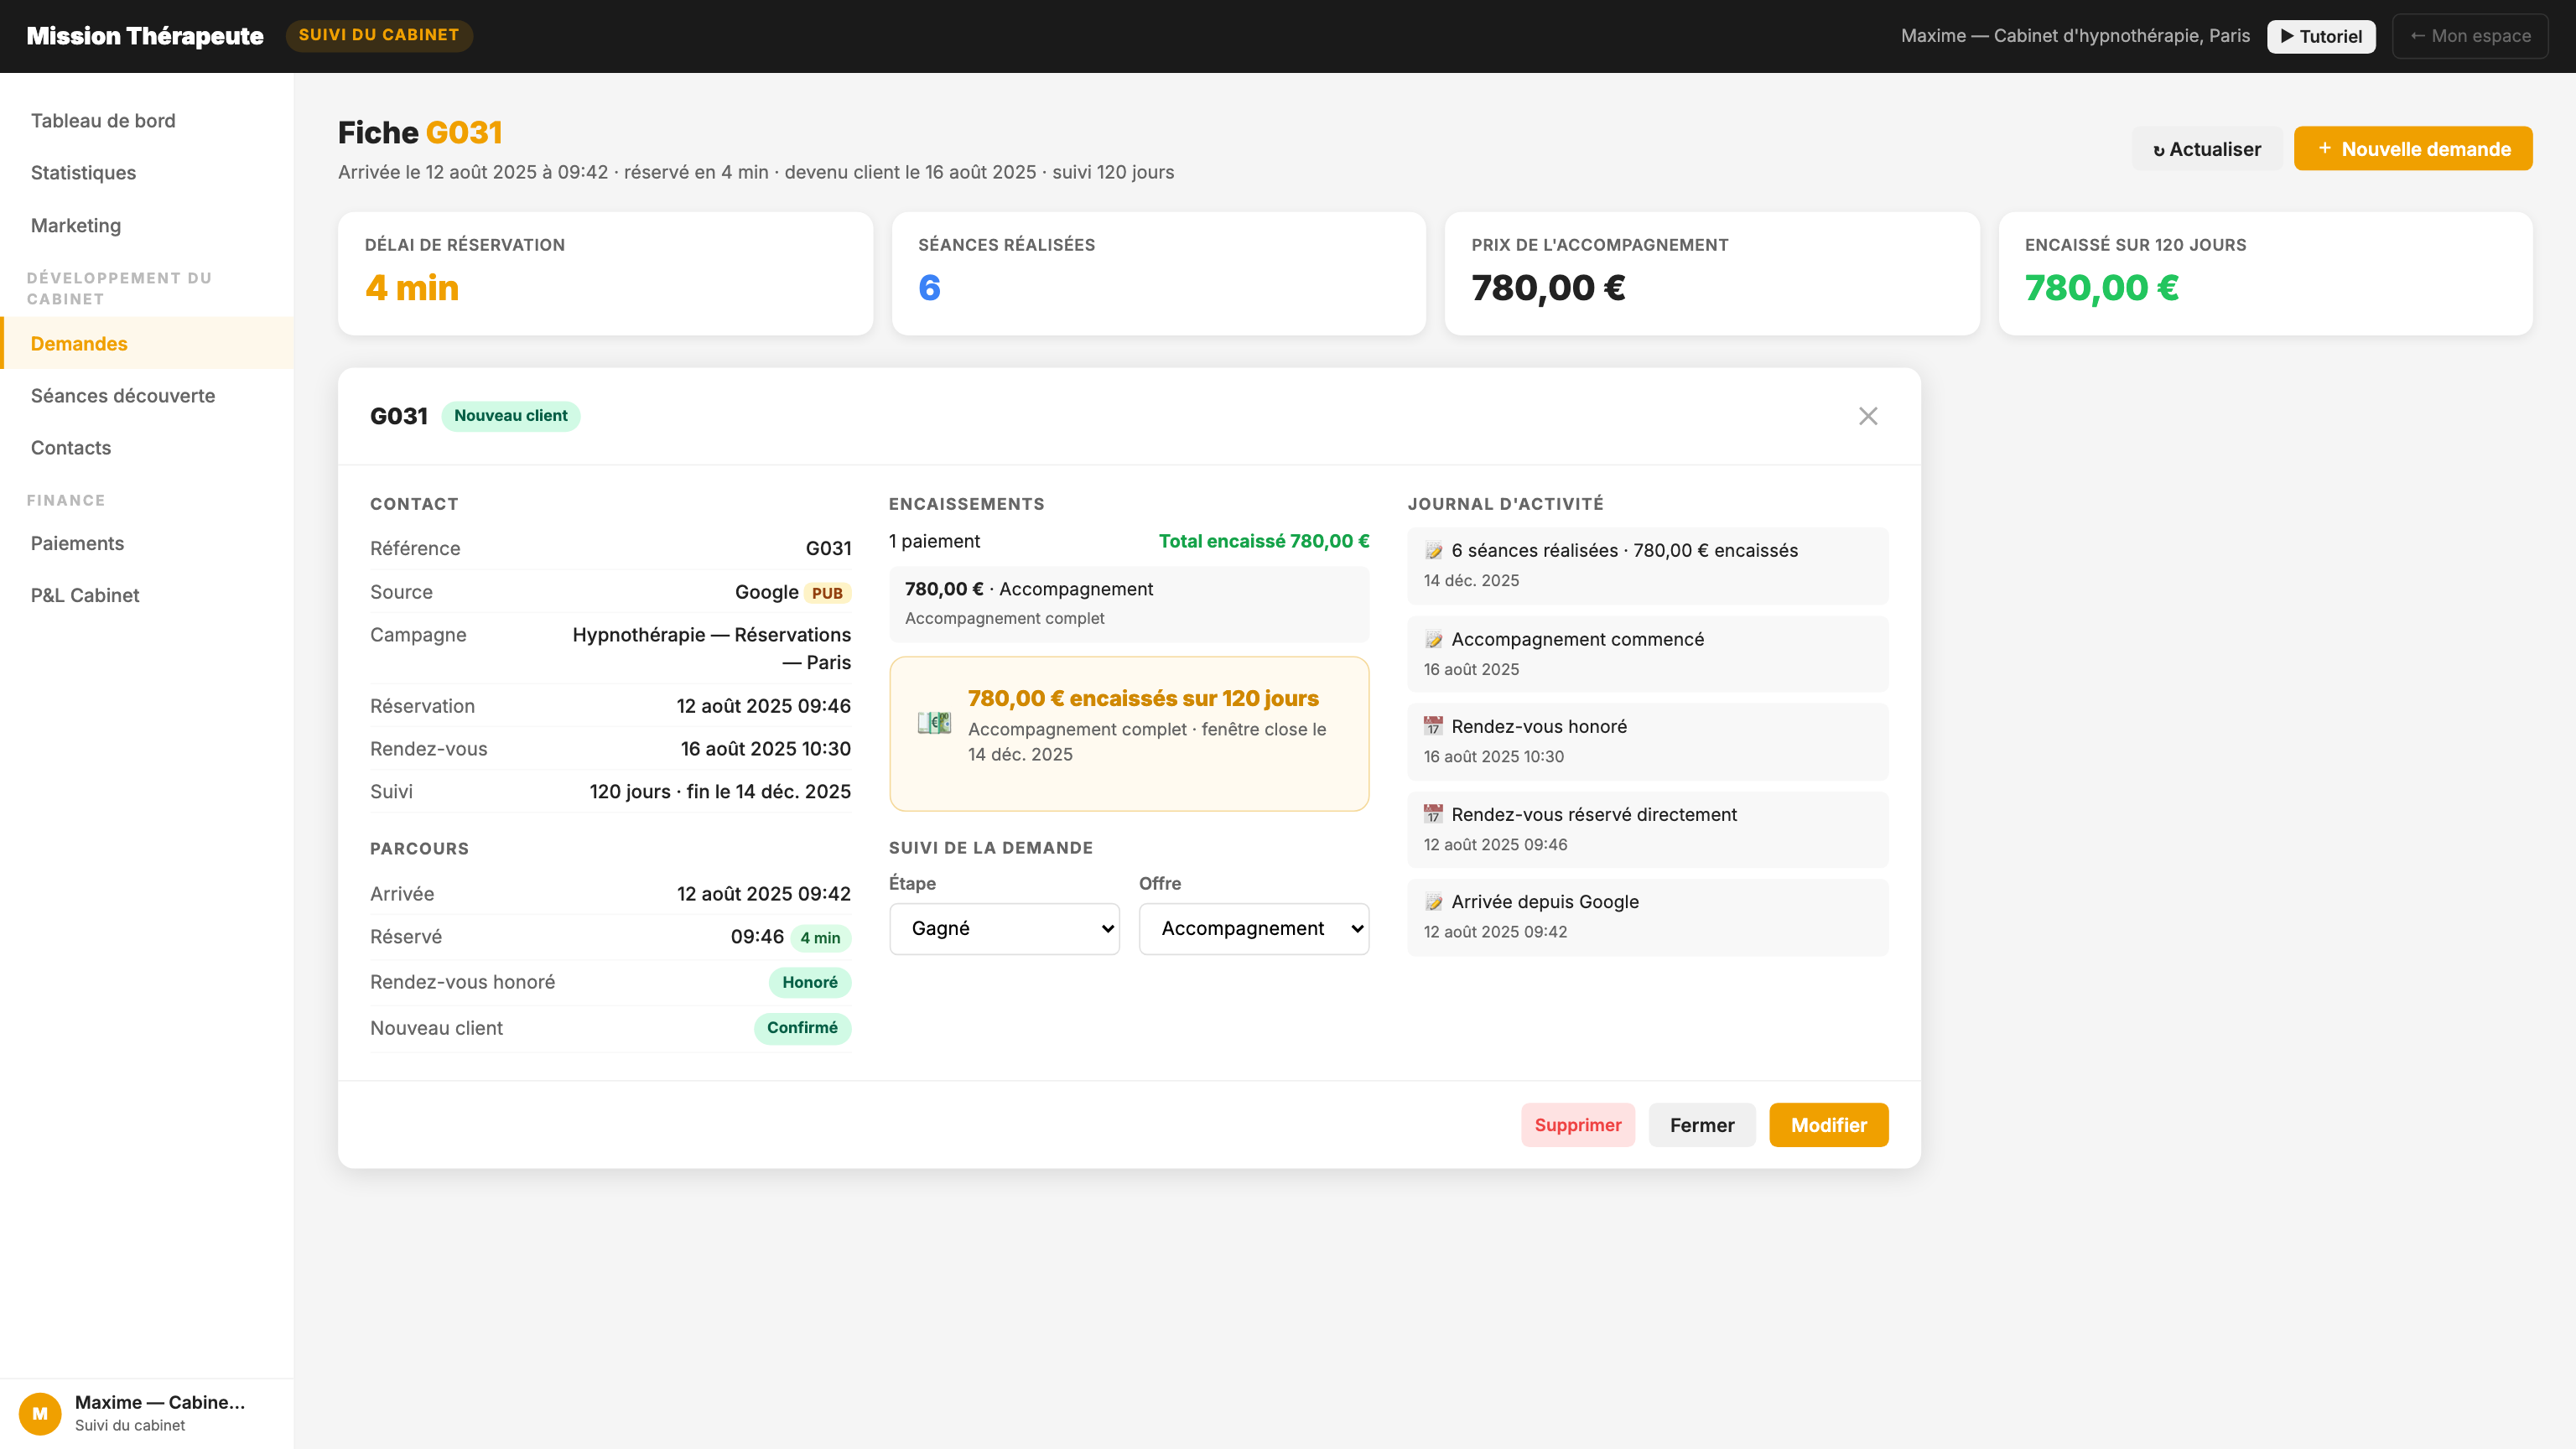Open the Offre dropdown showing Accompagnement
Image resolution: width=2576 pixels, height=1449 pixels.
(1254, 929)
